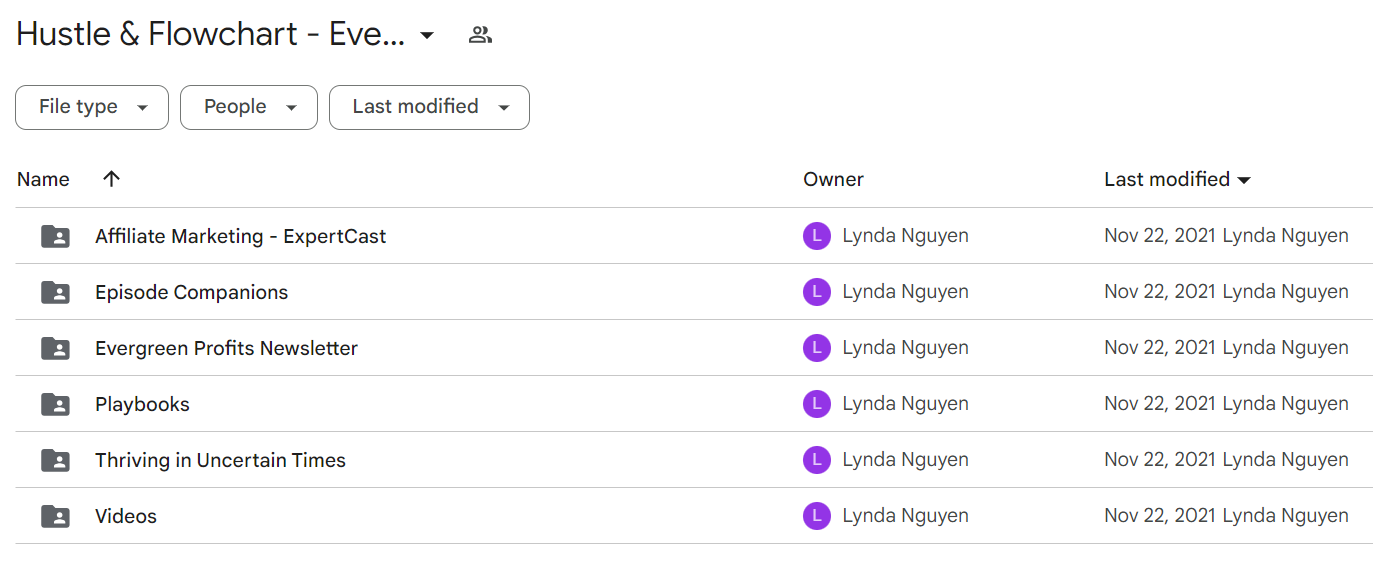The image size is (1373, 564).
Task: Click Lynda Nguyen's avatar in Playbooks row
Action: [817, 404]
